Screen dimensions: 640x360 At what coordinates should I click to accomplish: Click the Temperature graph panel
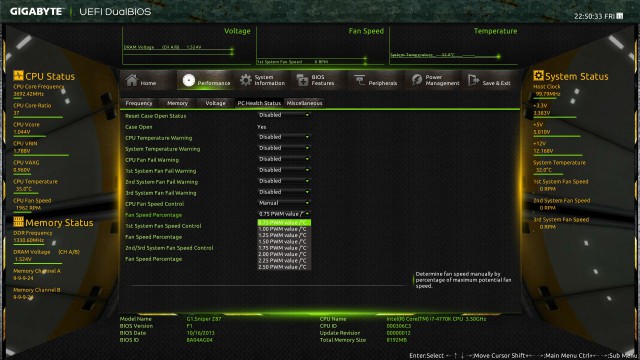tap(453, 46)
